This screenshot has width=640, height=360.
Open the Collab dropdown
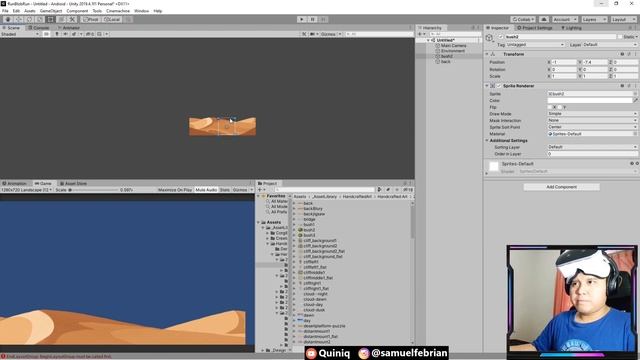523,19
